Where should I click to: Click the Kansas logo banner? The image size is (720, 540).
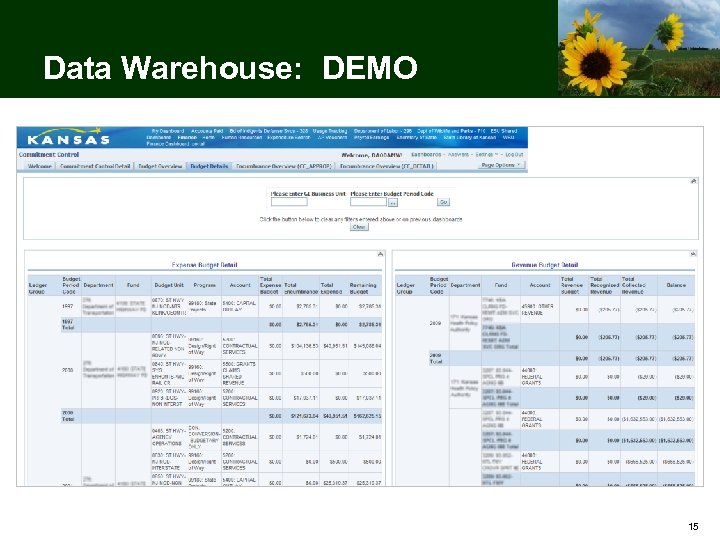(x=69, y=138)
